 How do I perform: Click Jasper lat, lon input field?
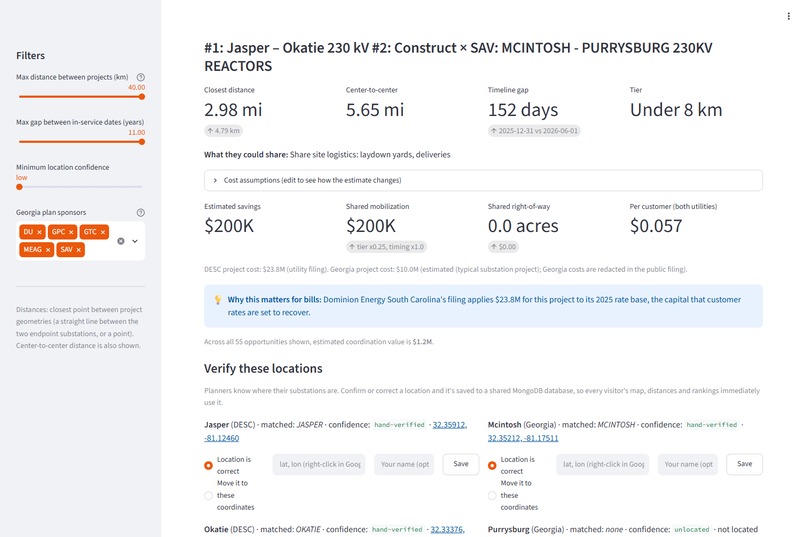pos(319,464)
